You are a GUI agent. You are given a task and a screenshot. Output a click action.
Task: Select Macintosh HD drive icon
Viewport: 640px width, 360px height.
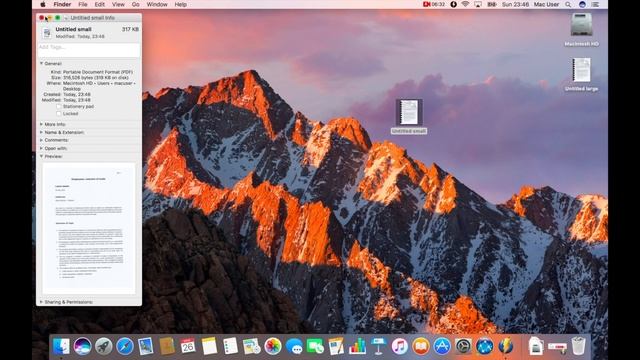coord(581,29)
